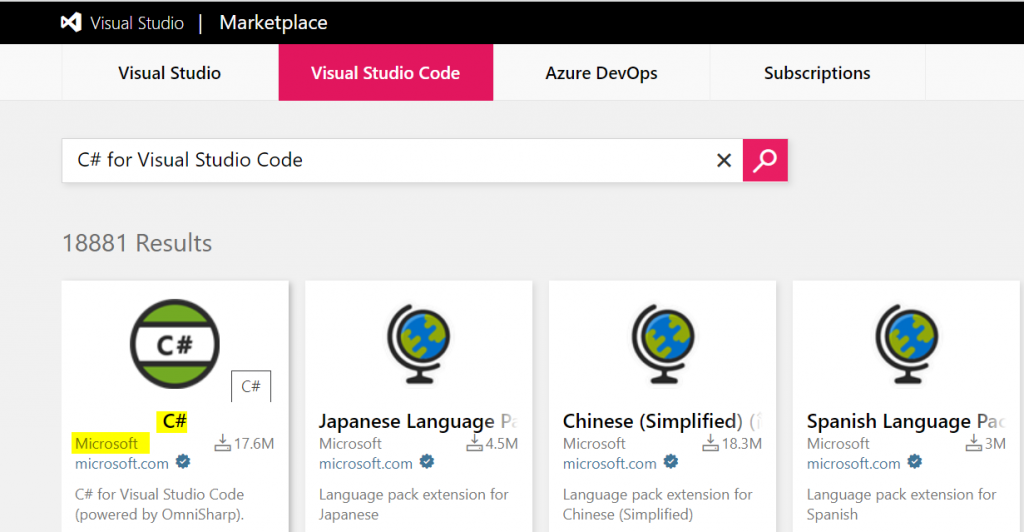1024x532 pixels.
Task: Click verified badge on Chinese card
Action: [x=671, y=462]
